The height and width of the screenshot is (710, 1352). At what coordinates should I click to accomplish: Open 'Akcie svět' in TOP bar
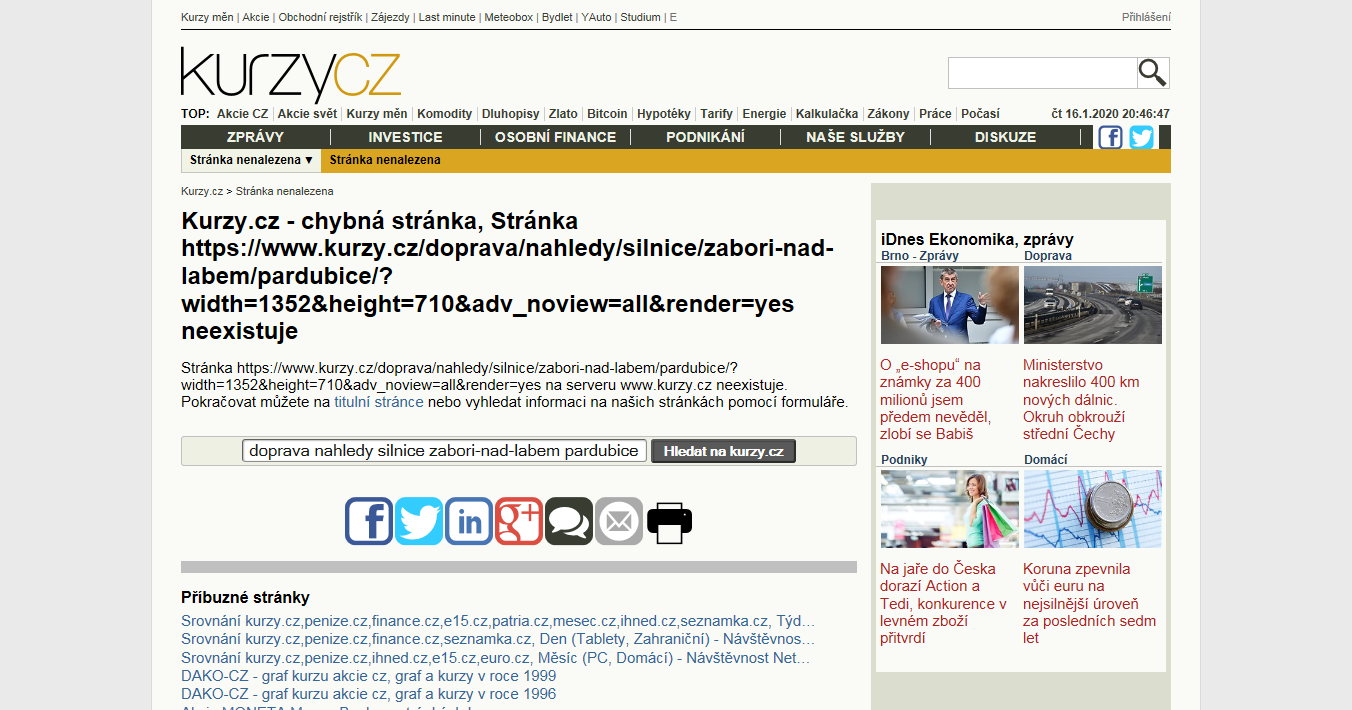(x=307, y=114)
